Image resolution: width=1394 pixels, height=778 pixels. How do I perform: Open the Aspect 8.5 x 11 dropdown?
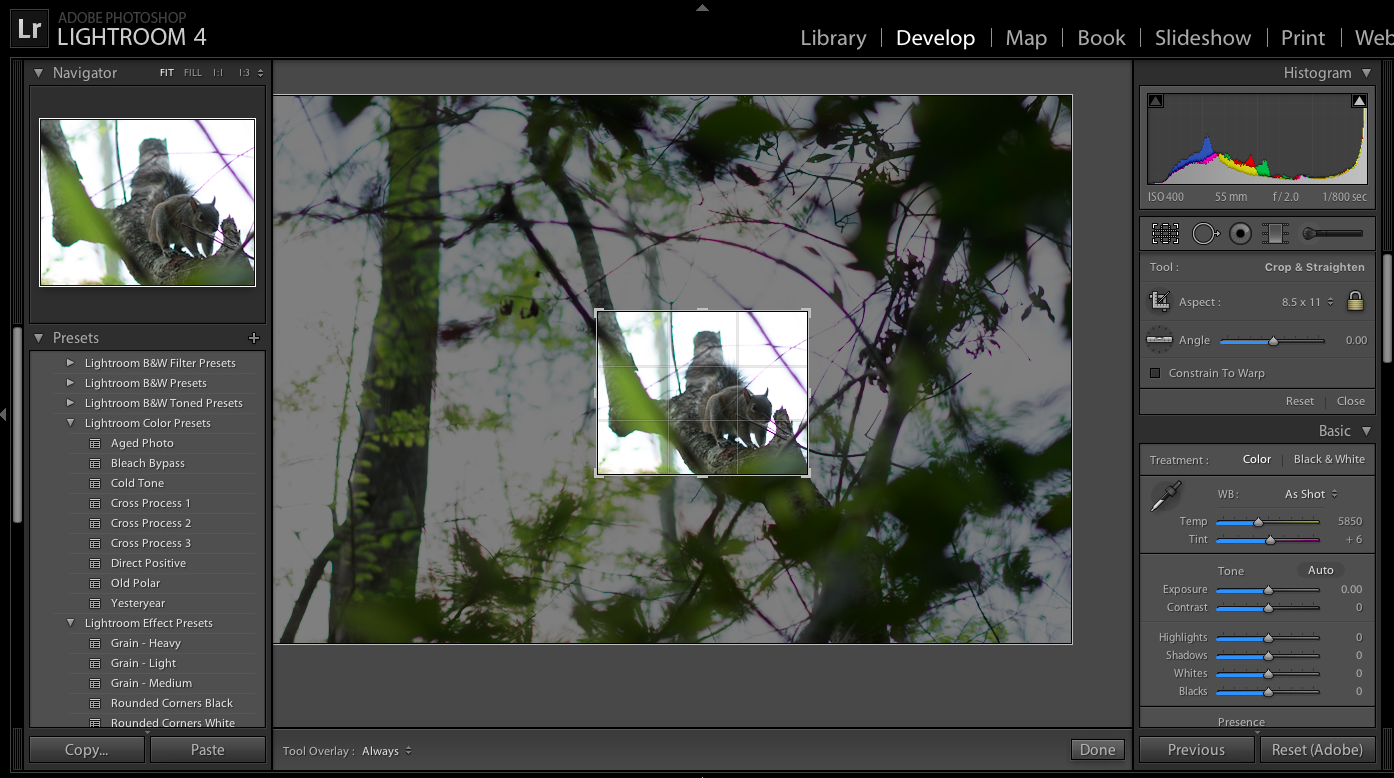click(1307, 302)
